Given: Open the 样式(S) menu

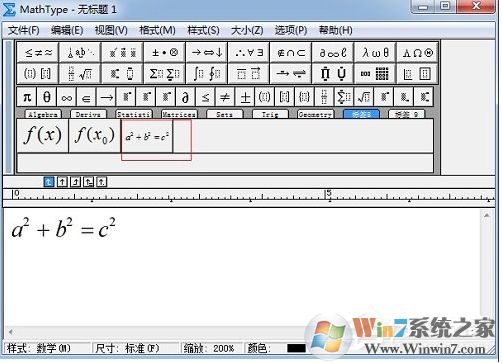Looking at the screenshot, I should click(x=203, y=31).
